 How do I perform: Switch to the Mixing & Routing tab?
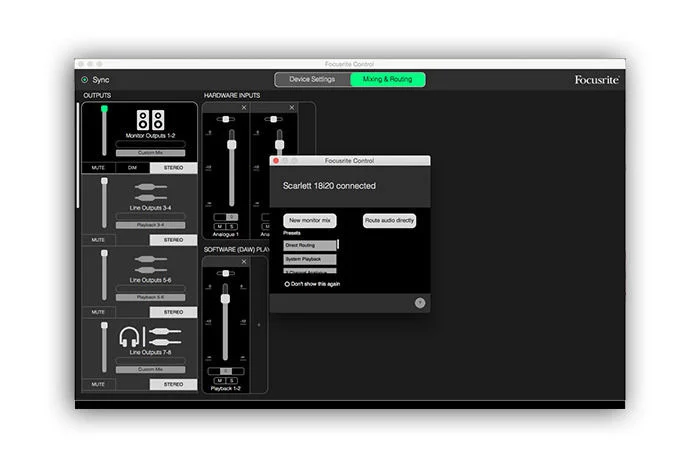coord(388,79)
